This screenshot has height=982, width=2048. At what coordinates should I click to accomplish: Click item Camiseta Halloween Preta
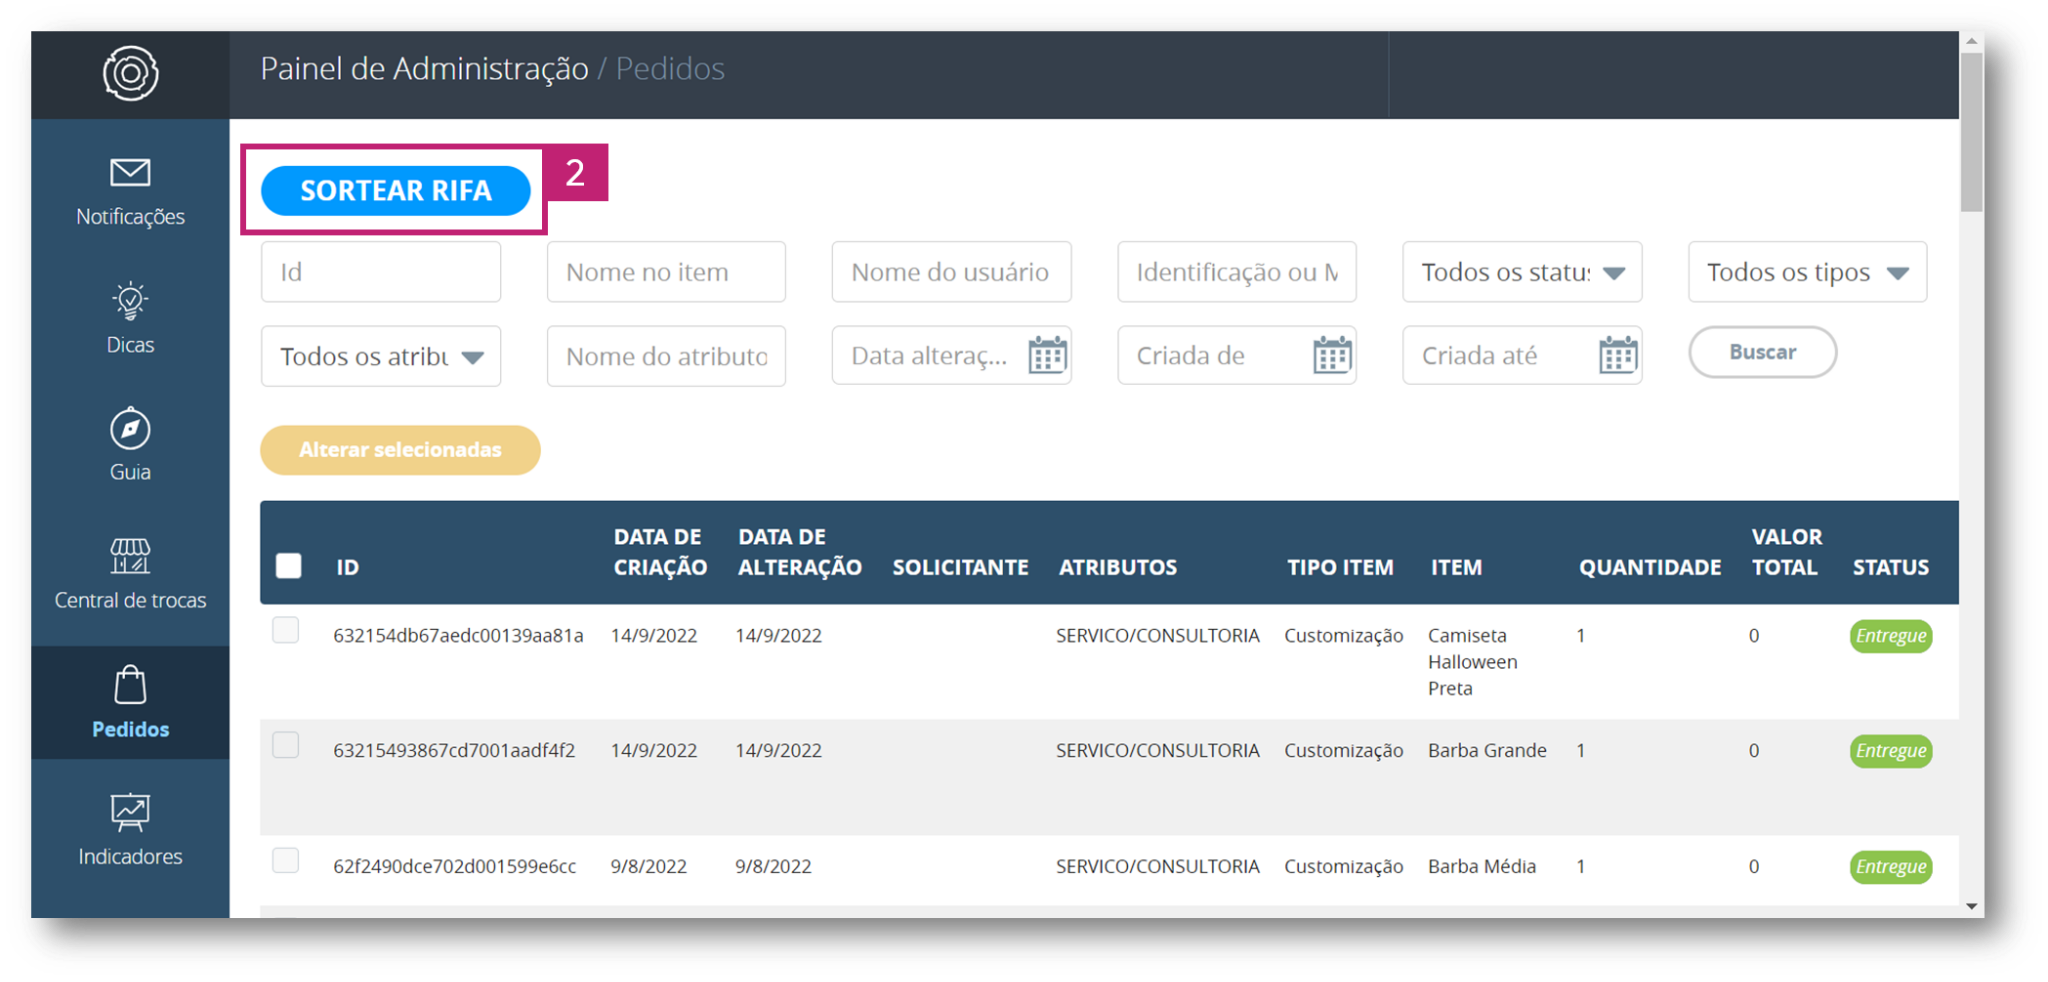click(1472, 662)
